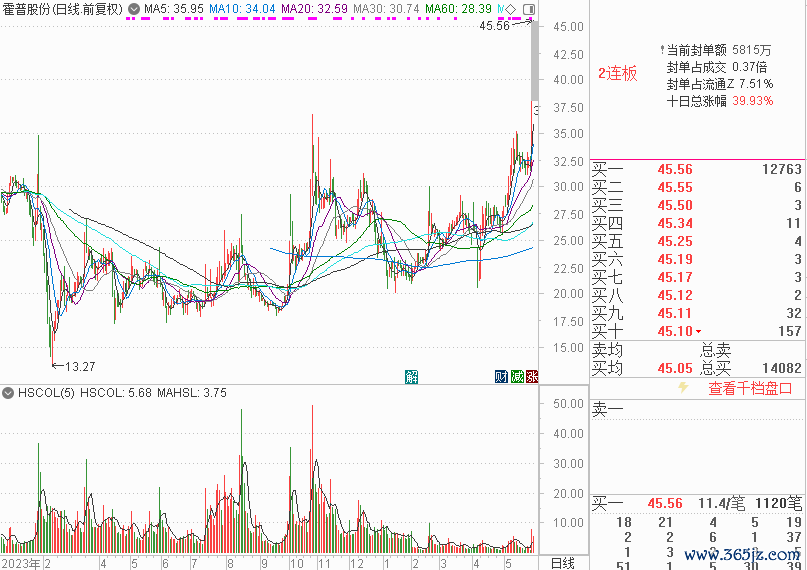
Task: Click the gray scrollbar on price axis
Action: [x=534, y=60]
